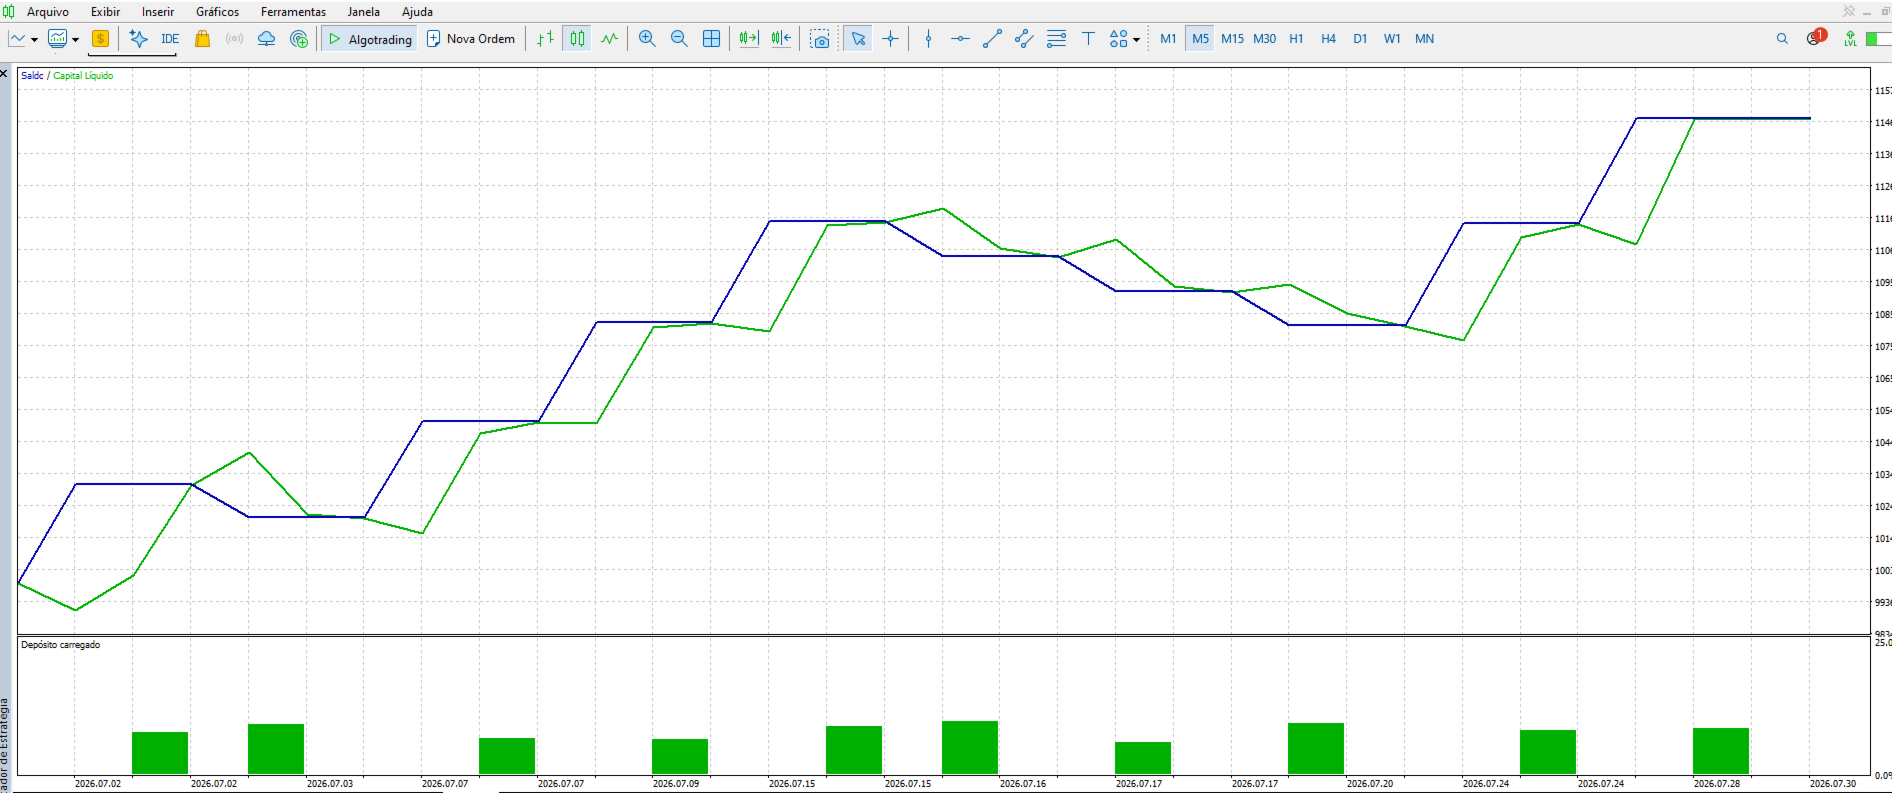The height and width of the screenshot is (793, 1892).
Task: Toggle Algotrading on or off
Action: click(x=369, y=39)
